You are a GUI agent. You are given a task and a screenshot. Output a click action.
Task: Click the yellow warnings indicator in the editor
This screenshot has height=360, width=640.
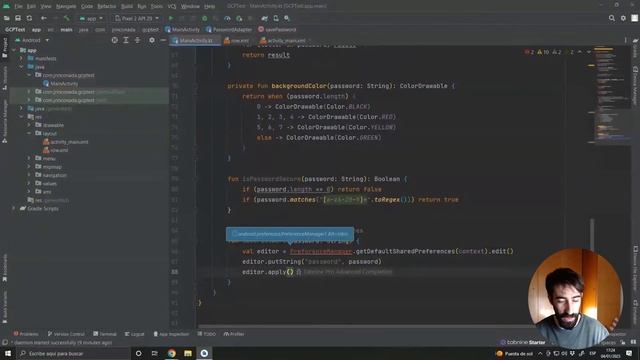pyautogui.click(x=543, y=52)
